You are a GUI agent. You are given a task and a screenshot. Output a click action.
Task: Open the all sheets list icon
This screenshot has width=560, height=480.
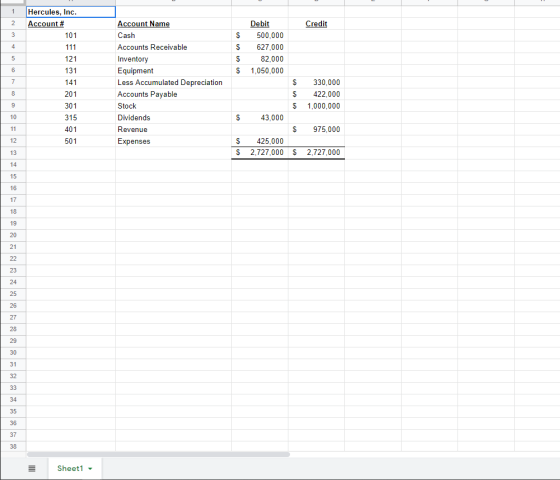(x=32, y=468)
